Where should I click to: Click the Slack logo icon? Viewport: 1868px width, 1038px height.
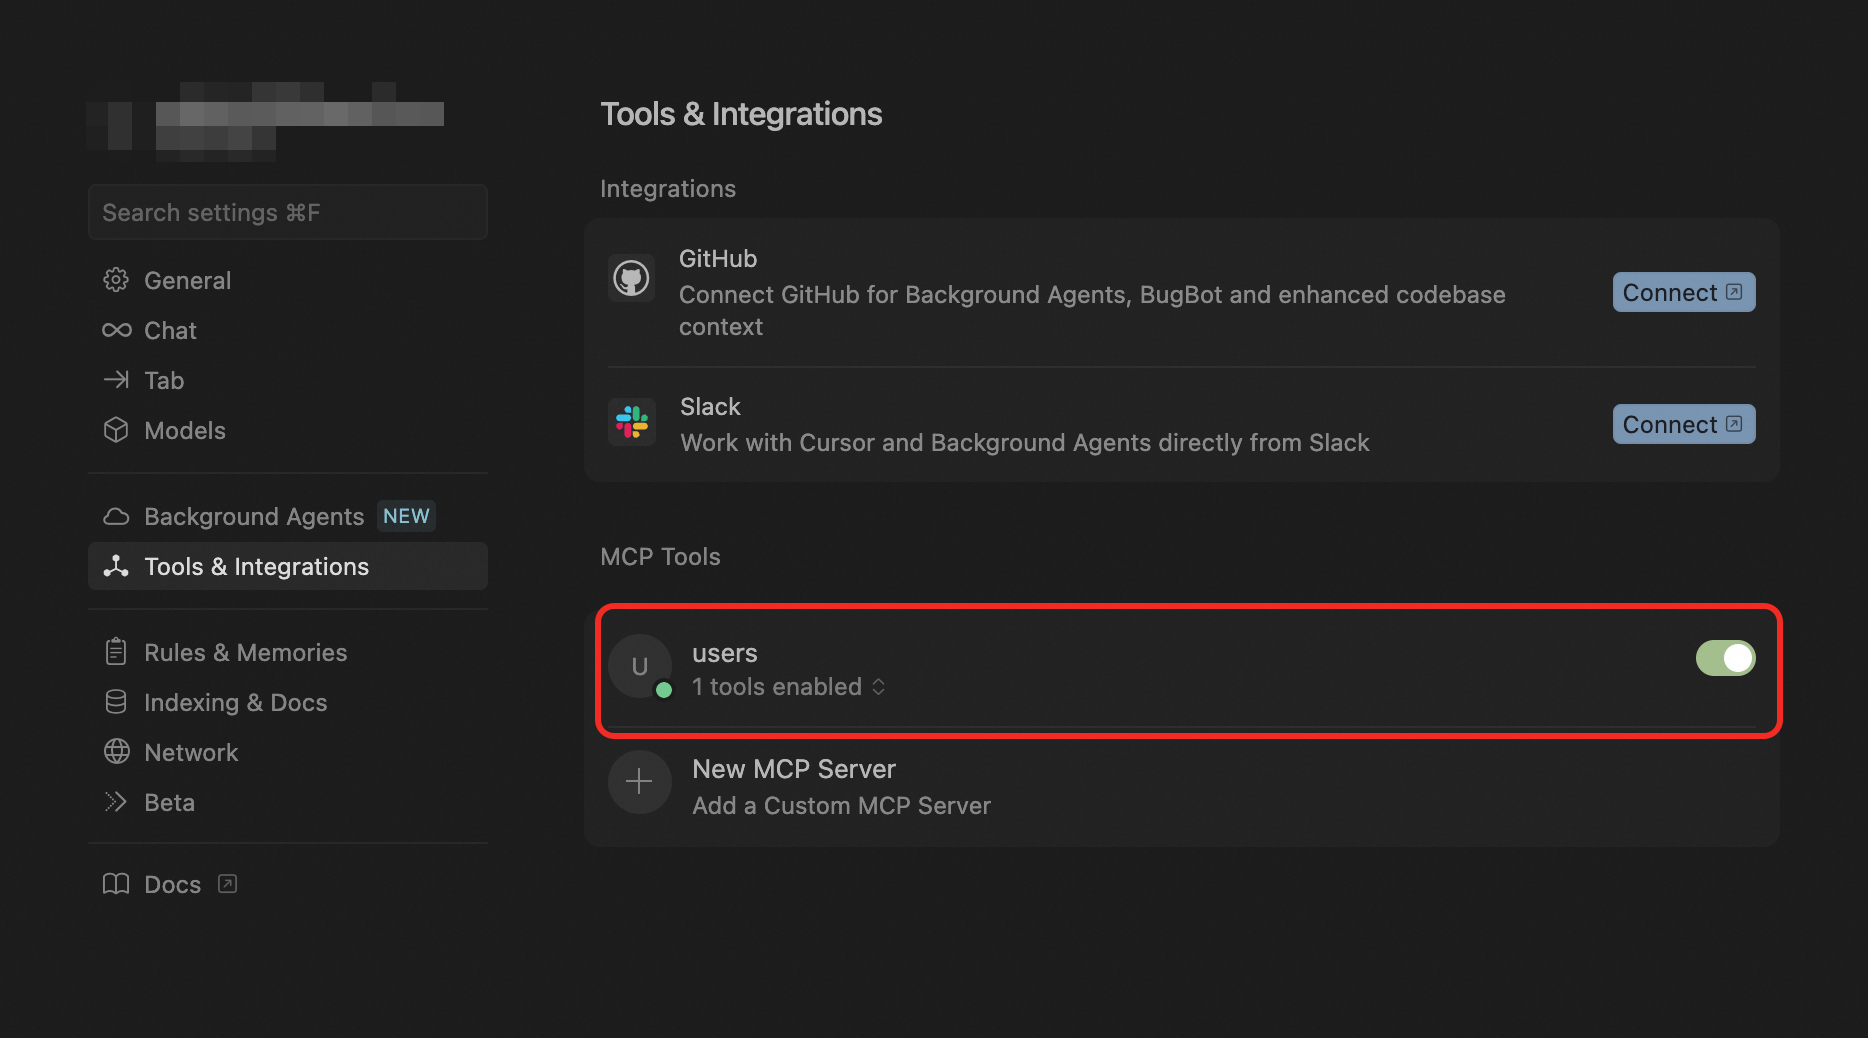point(632,422)
